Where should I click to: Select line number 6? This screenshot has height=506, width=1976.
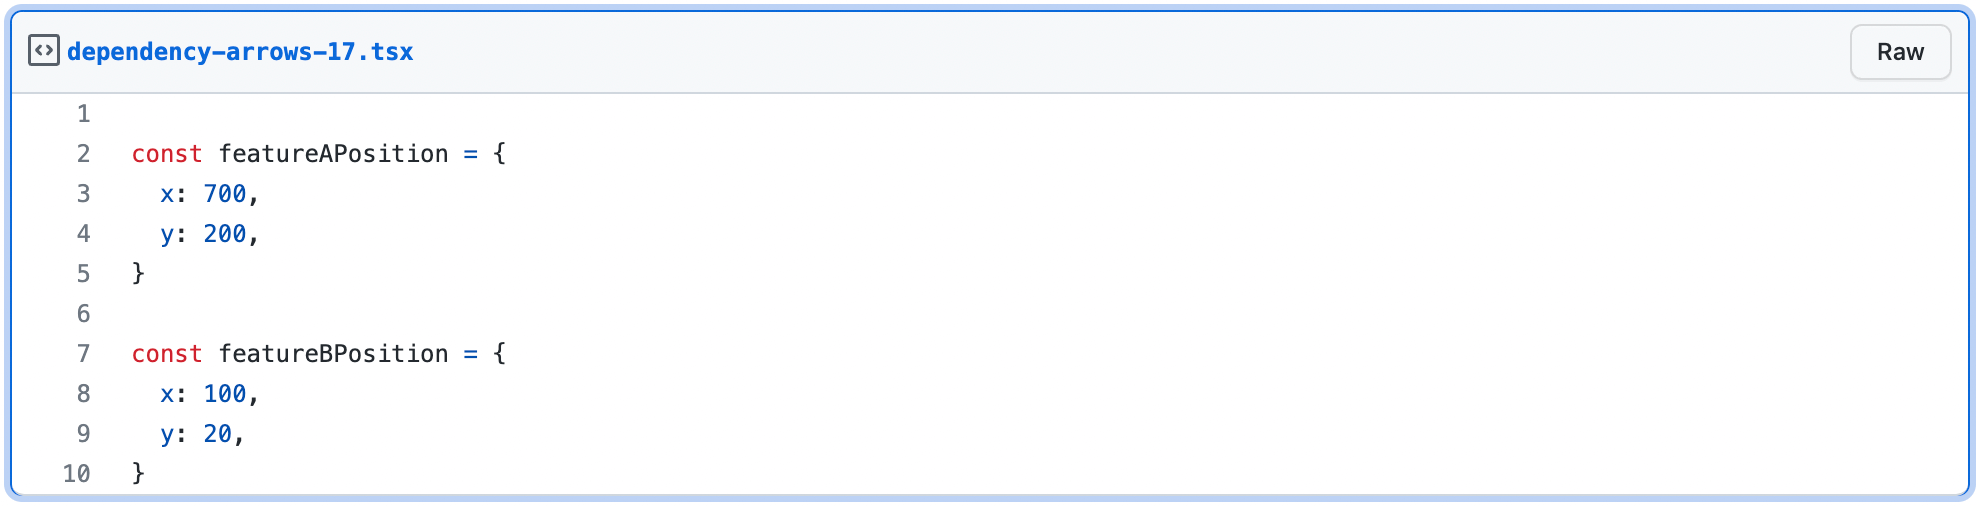(84, 314)
